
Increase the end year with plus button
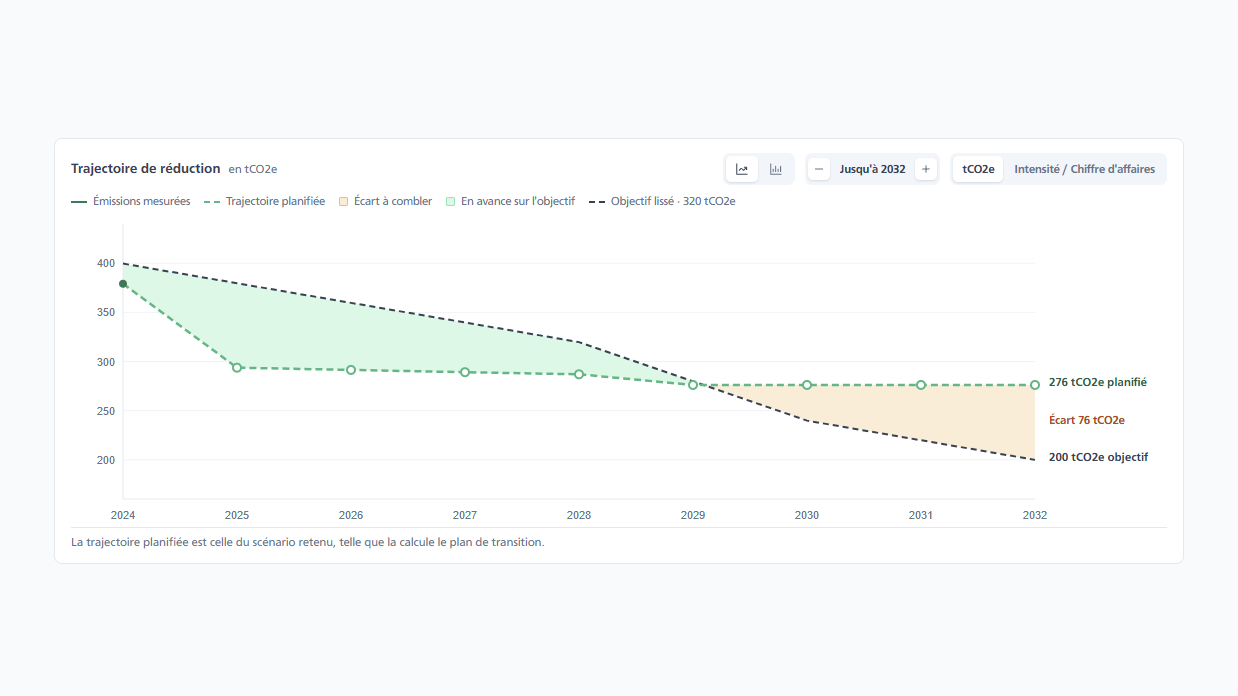coord(926,169)
